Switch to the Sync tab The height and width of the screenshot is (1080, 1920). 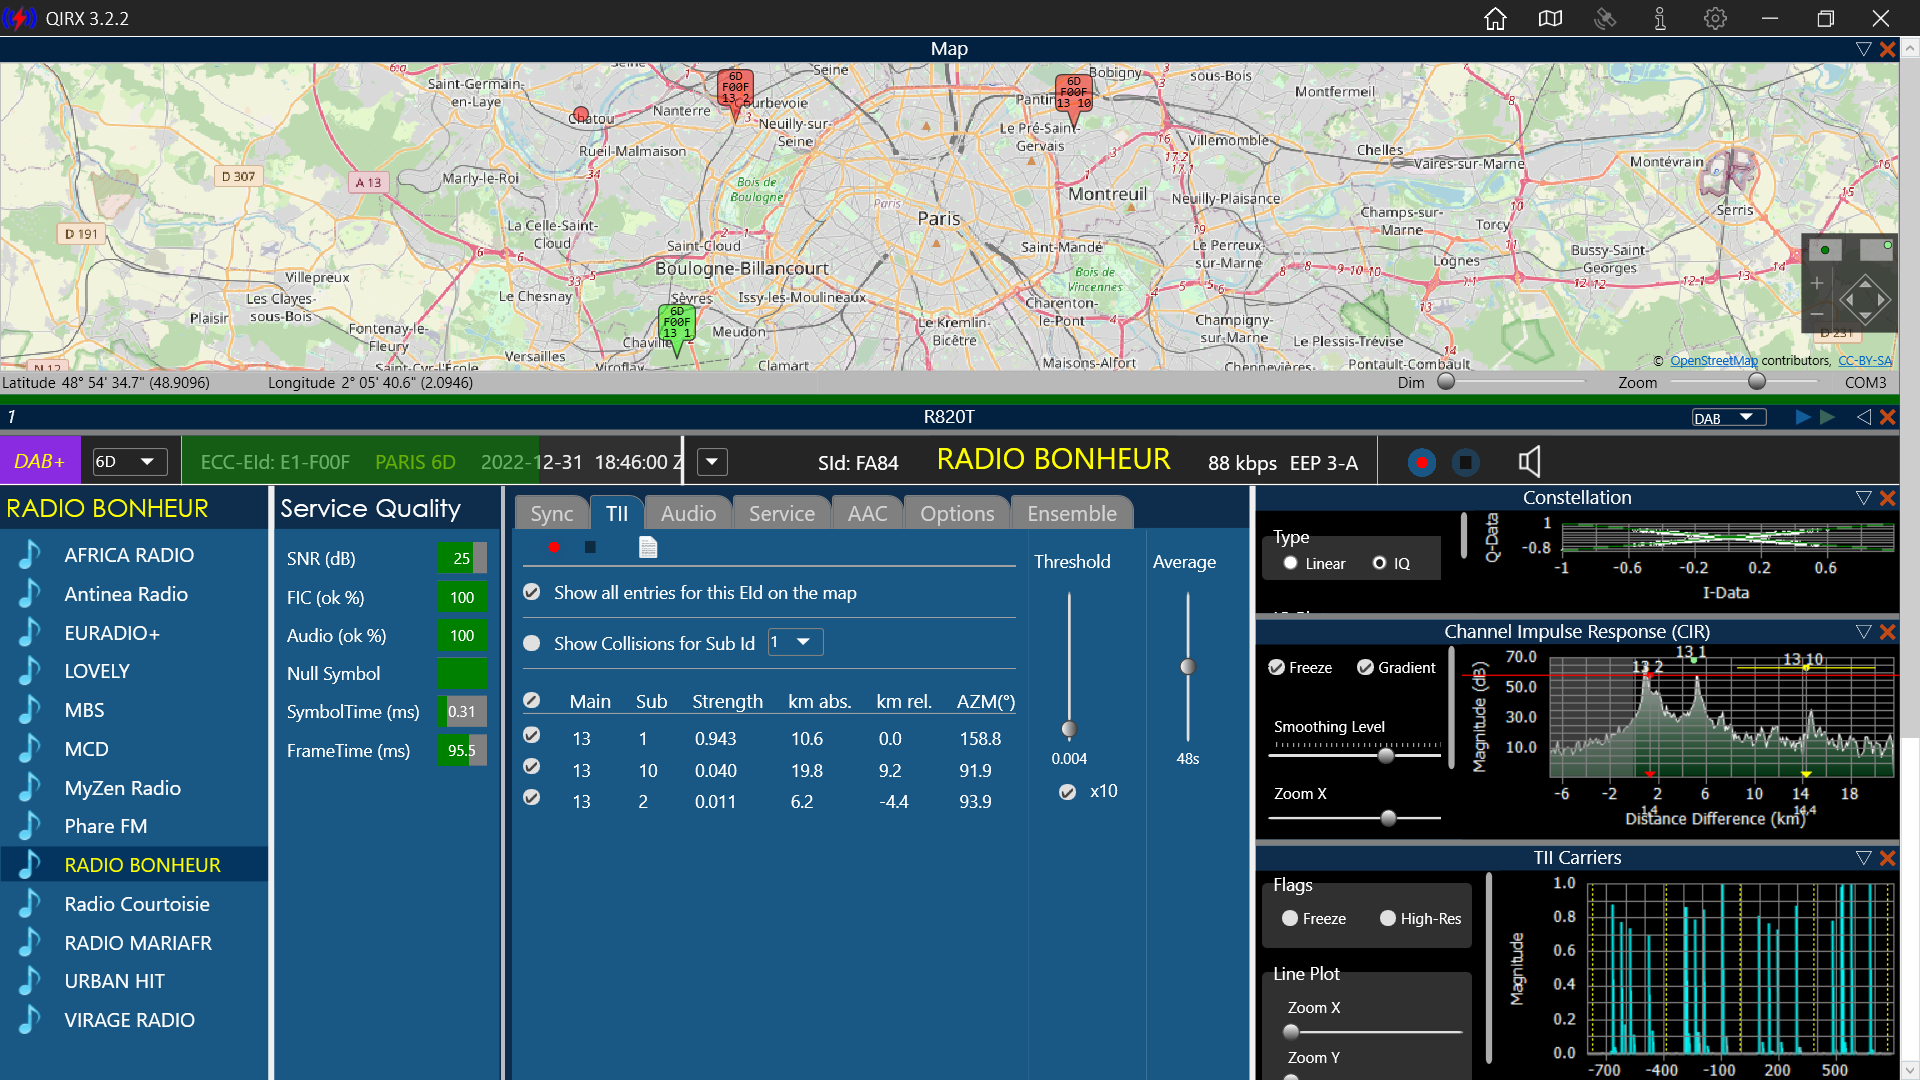552,513
